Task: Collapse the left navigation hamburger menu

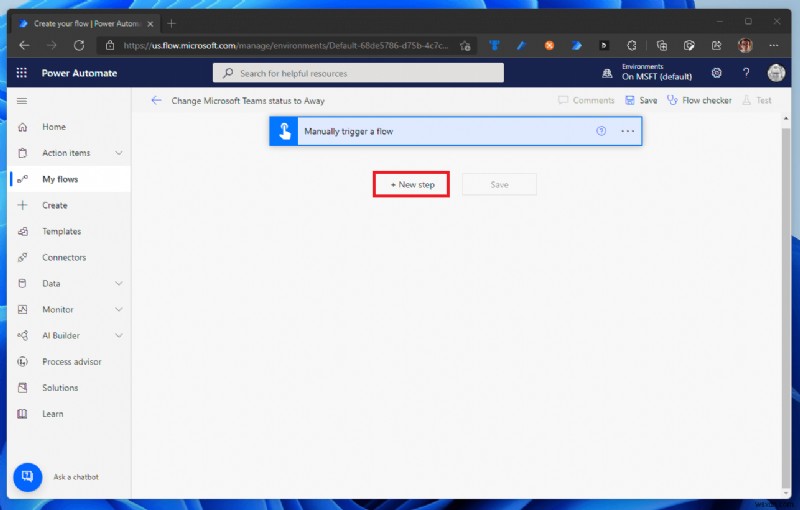Action: [22, 101]
